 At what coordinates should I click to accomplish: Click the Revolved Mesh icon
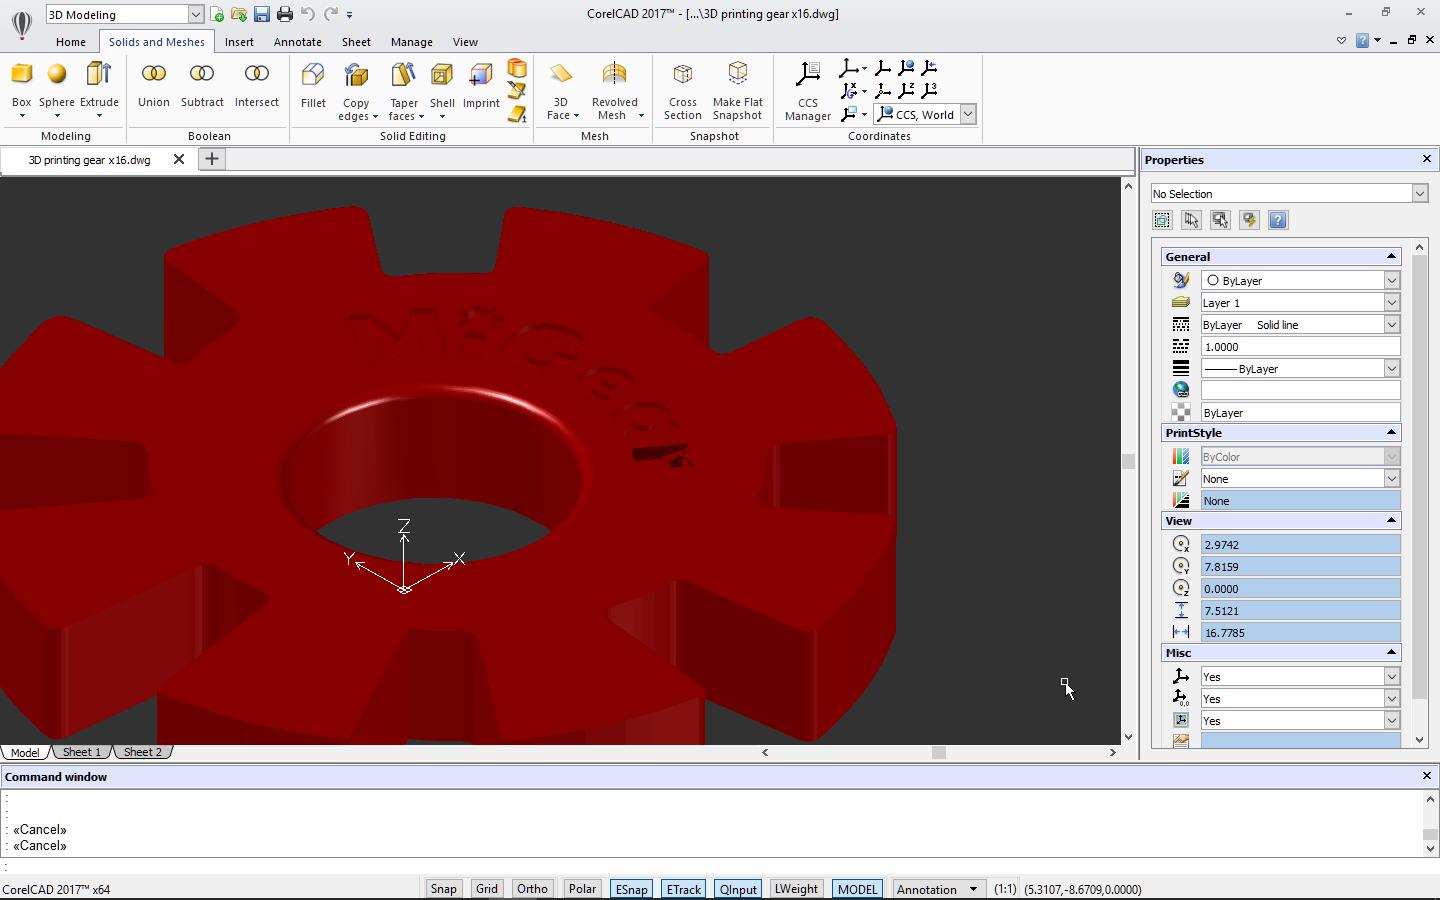(x=614, y=76)
